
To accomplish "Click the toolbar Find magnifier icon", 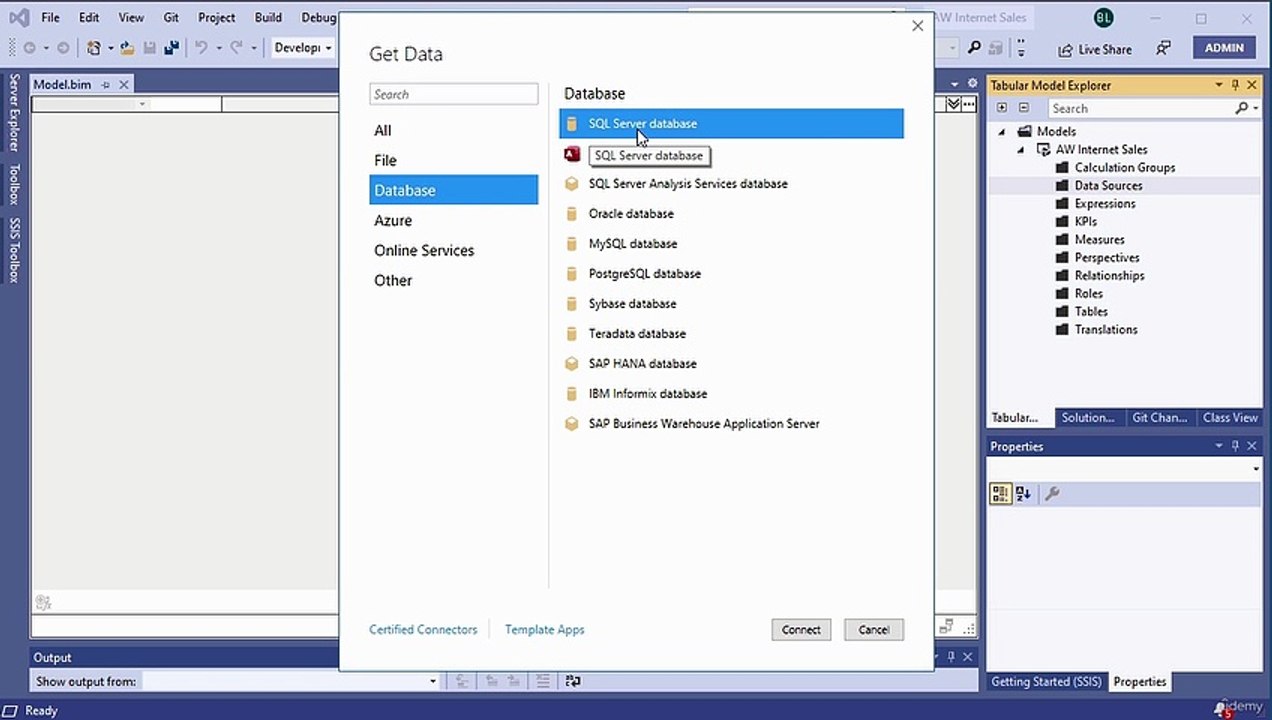I will coord(974,48).
